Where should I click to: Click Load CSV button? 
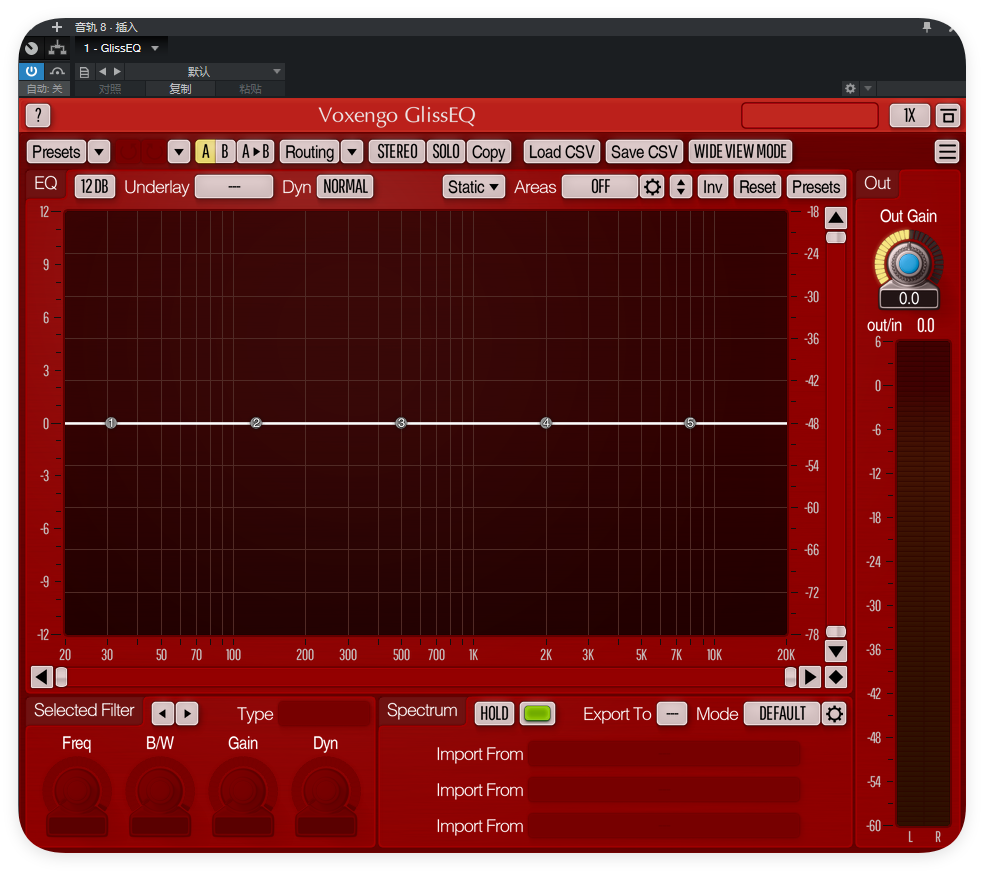click(561, 152)
